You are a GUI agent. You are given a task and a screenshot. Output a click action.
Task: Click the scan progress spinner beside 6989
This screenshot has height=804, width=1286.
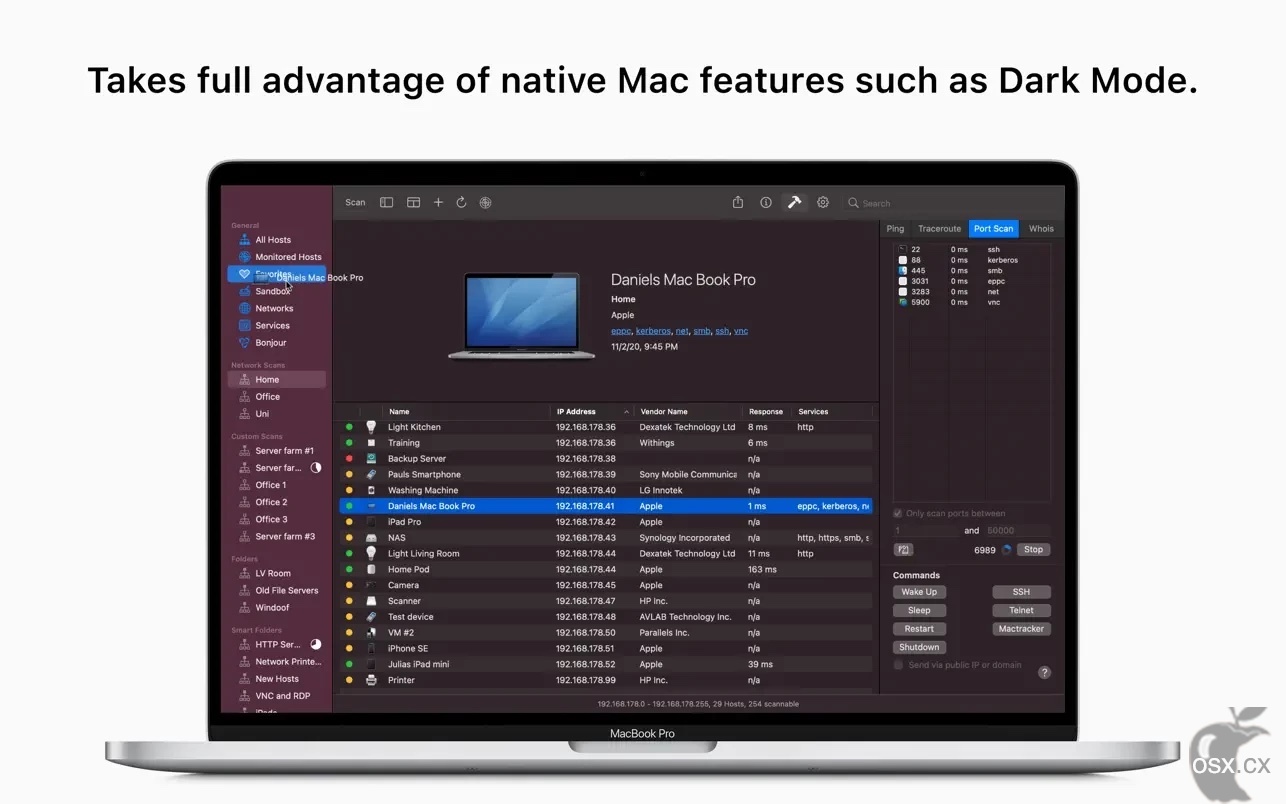1007,550
